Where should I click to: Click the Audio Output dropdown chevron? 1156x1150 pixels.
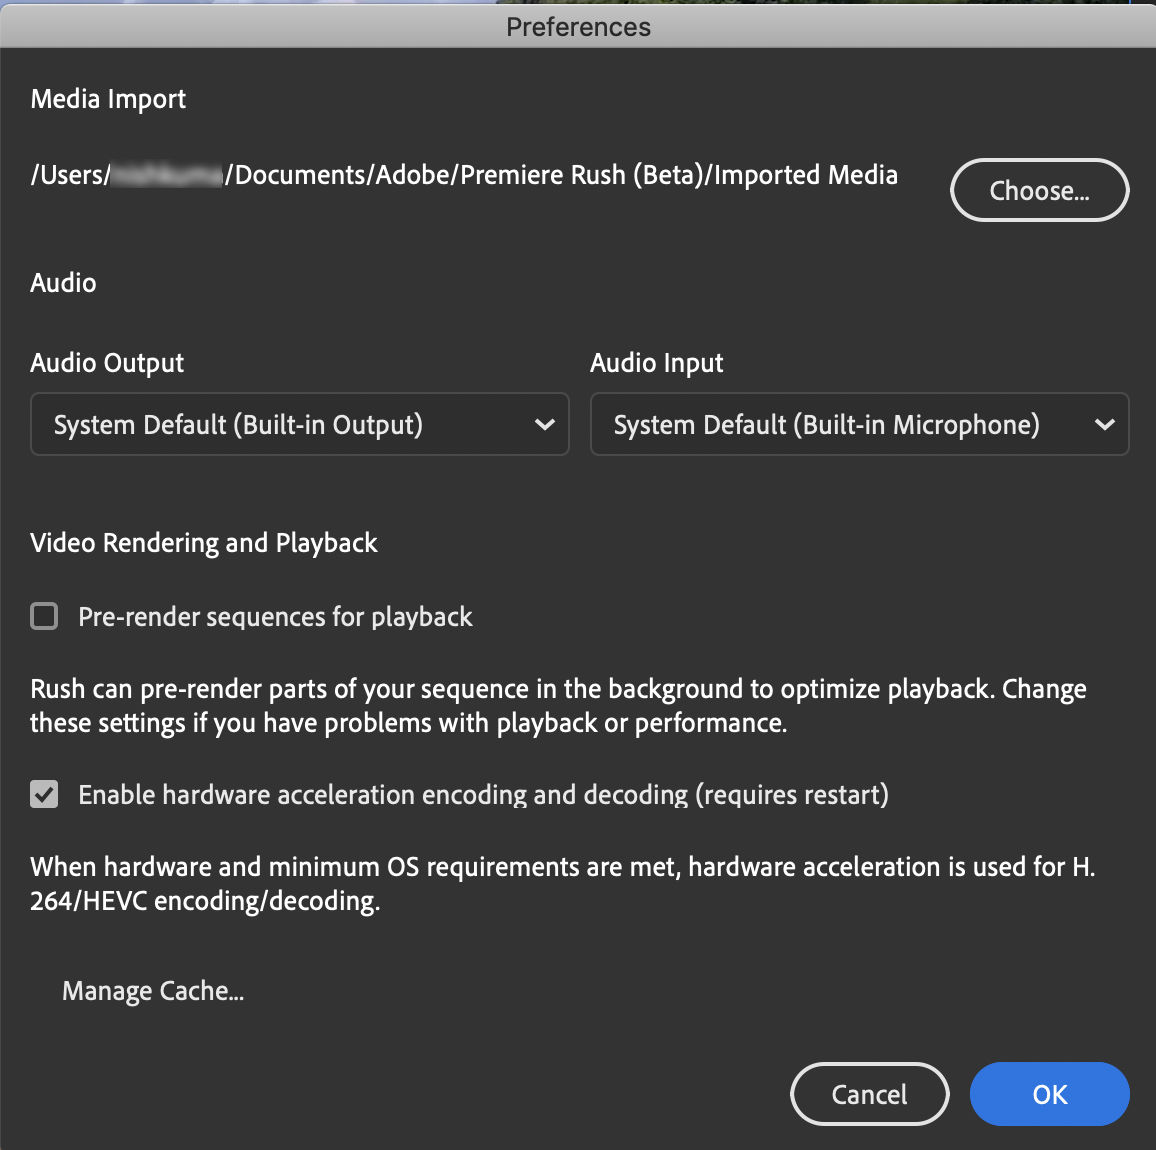point(545,424)
